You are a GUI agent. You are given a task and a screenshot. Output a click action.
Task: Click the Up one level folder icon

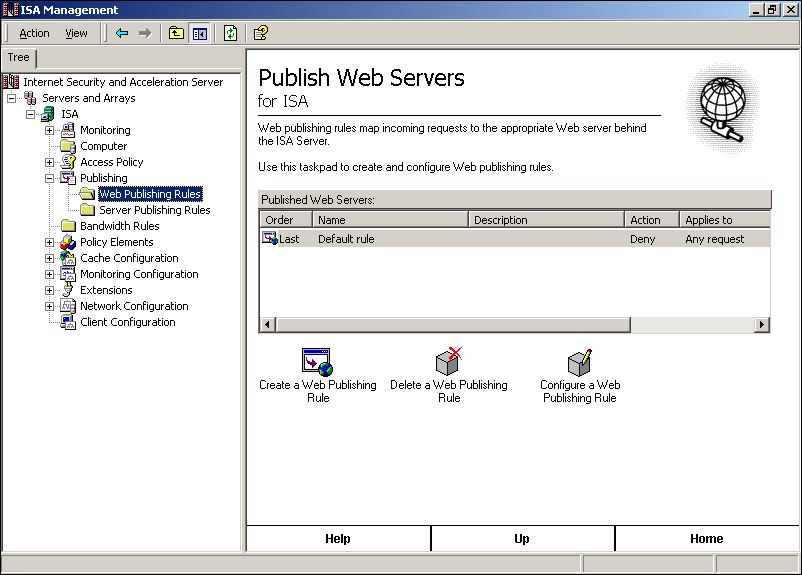coord(176,33)
